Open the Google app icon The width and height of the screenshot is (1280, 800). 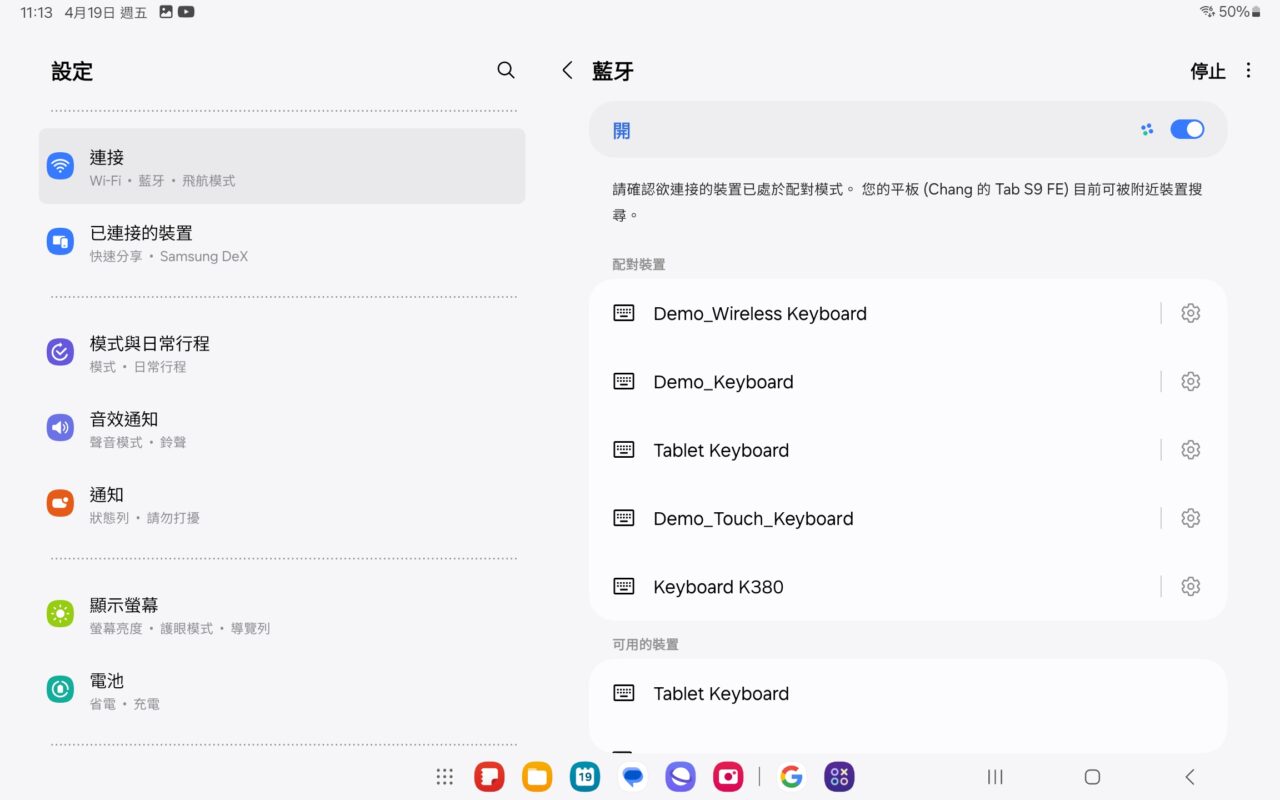pos(791,777)
